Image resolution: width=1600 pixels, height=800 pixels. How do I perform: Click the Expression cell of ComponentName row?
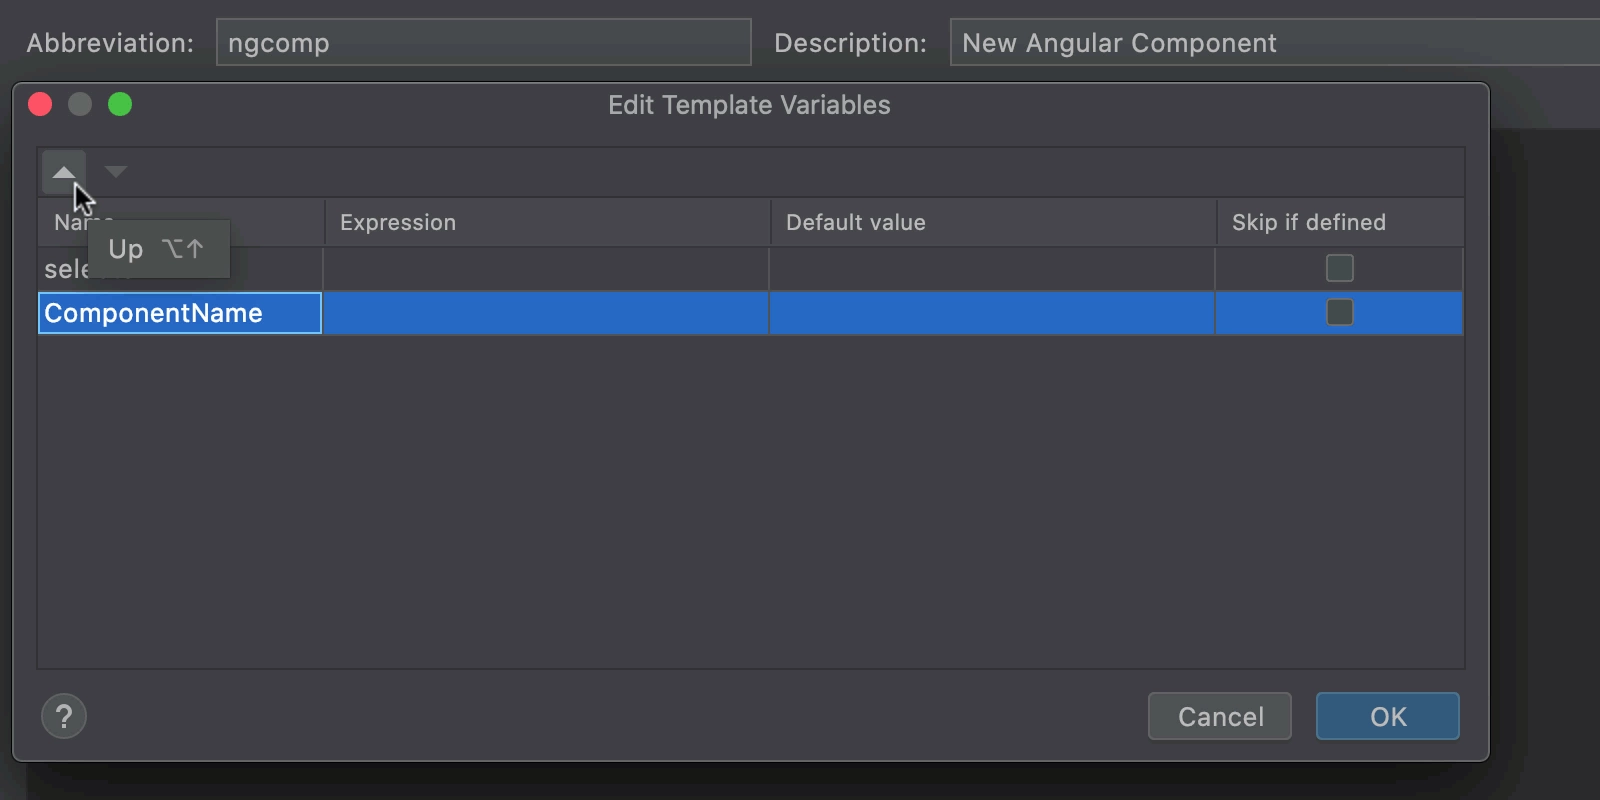pos(546,313)
